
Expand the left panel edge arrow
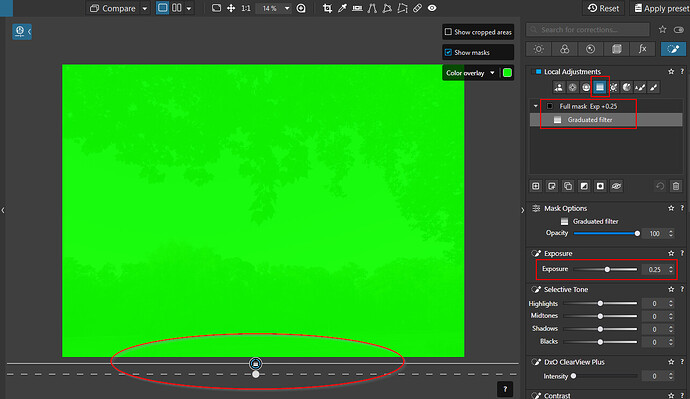[x=3, y=210]
